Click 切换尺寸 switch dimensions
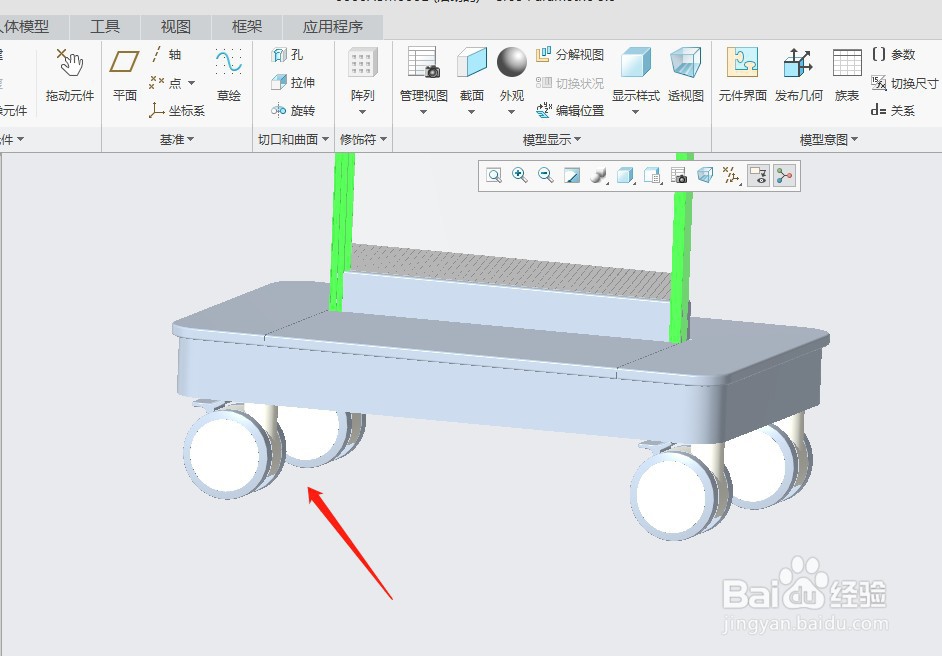Screen dimensions: 942x656 pyautogui.click(x=904, y=83)
